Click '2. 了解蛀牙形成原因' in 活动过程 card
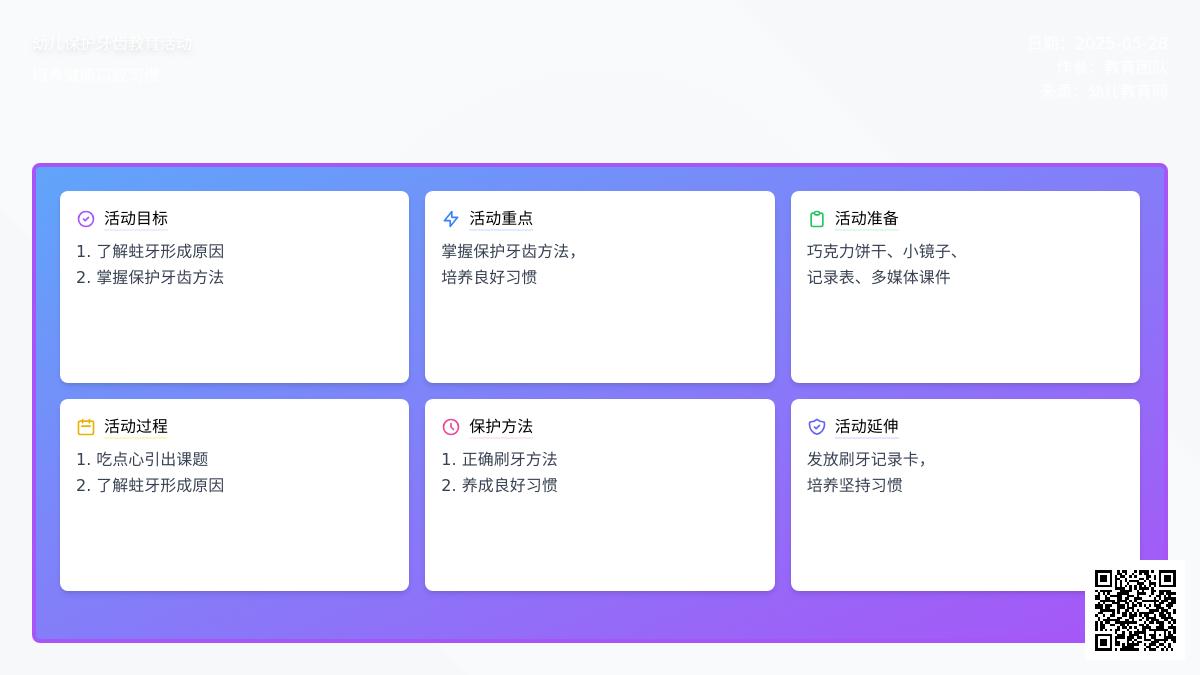This screenshot has height=675, width=1200. click(150, 486)
